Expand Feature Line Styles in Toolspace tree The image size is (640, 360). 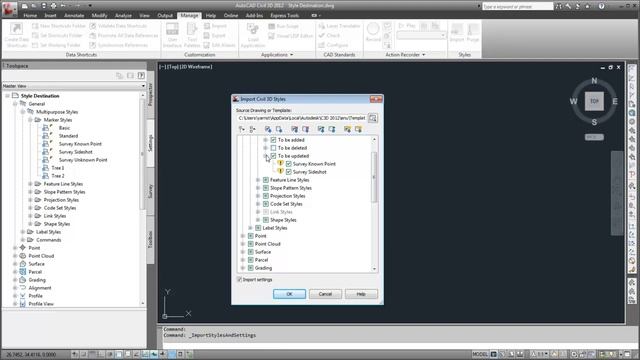tap(30, 184)
